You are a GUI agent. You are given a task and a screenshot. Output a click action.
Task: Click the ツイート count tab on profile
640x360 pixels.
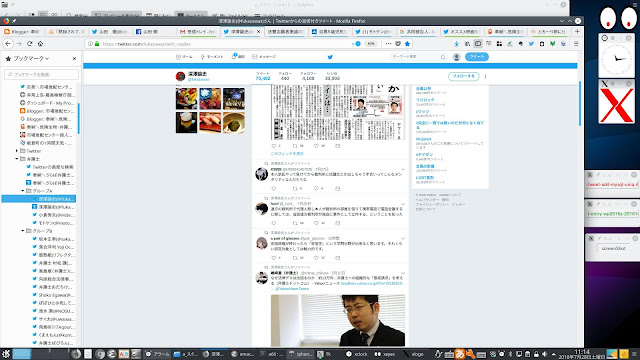(x=263, y=76)
